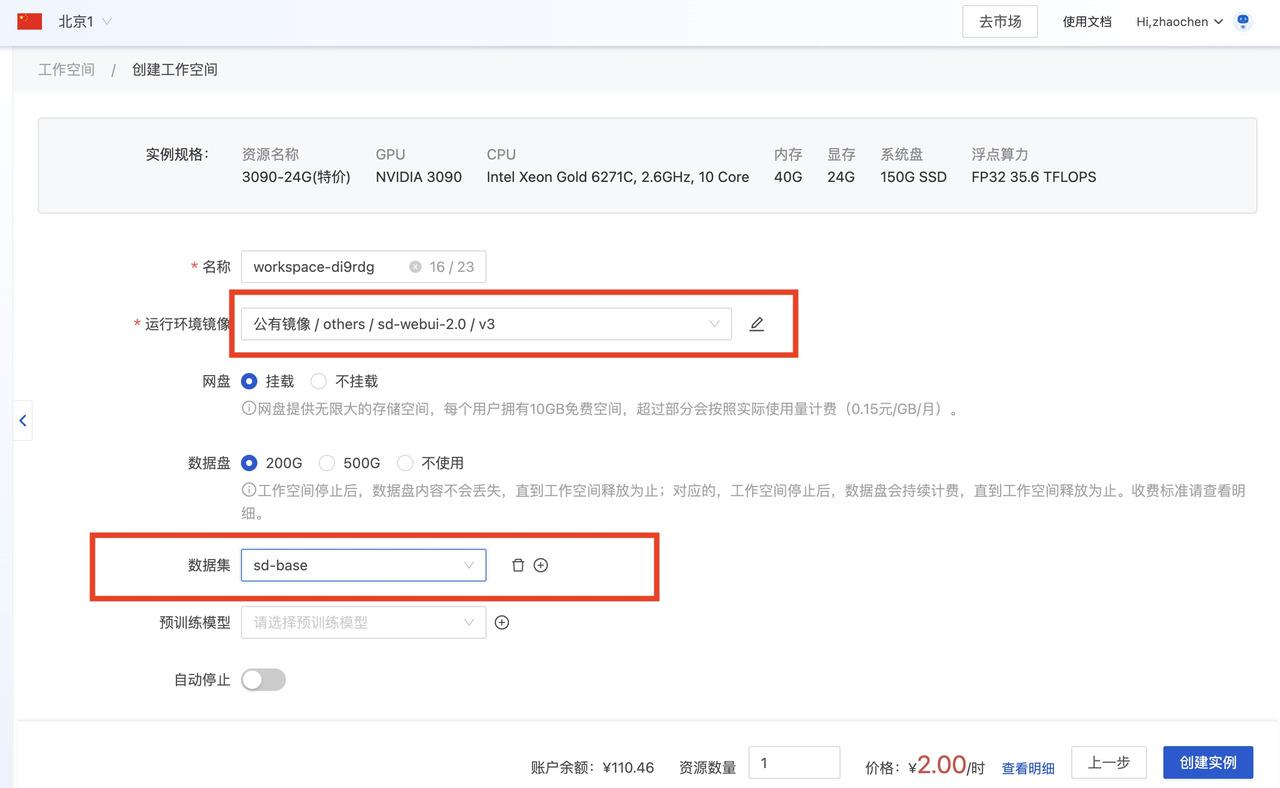Click the 创建工作空间 breadcrumb text
Image resolution: width=1280 pixels, height=788 pixels.
coord(175,69)
